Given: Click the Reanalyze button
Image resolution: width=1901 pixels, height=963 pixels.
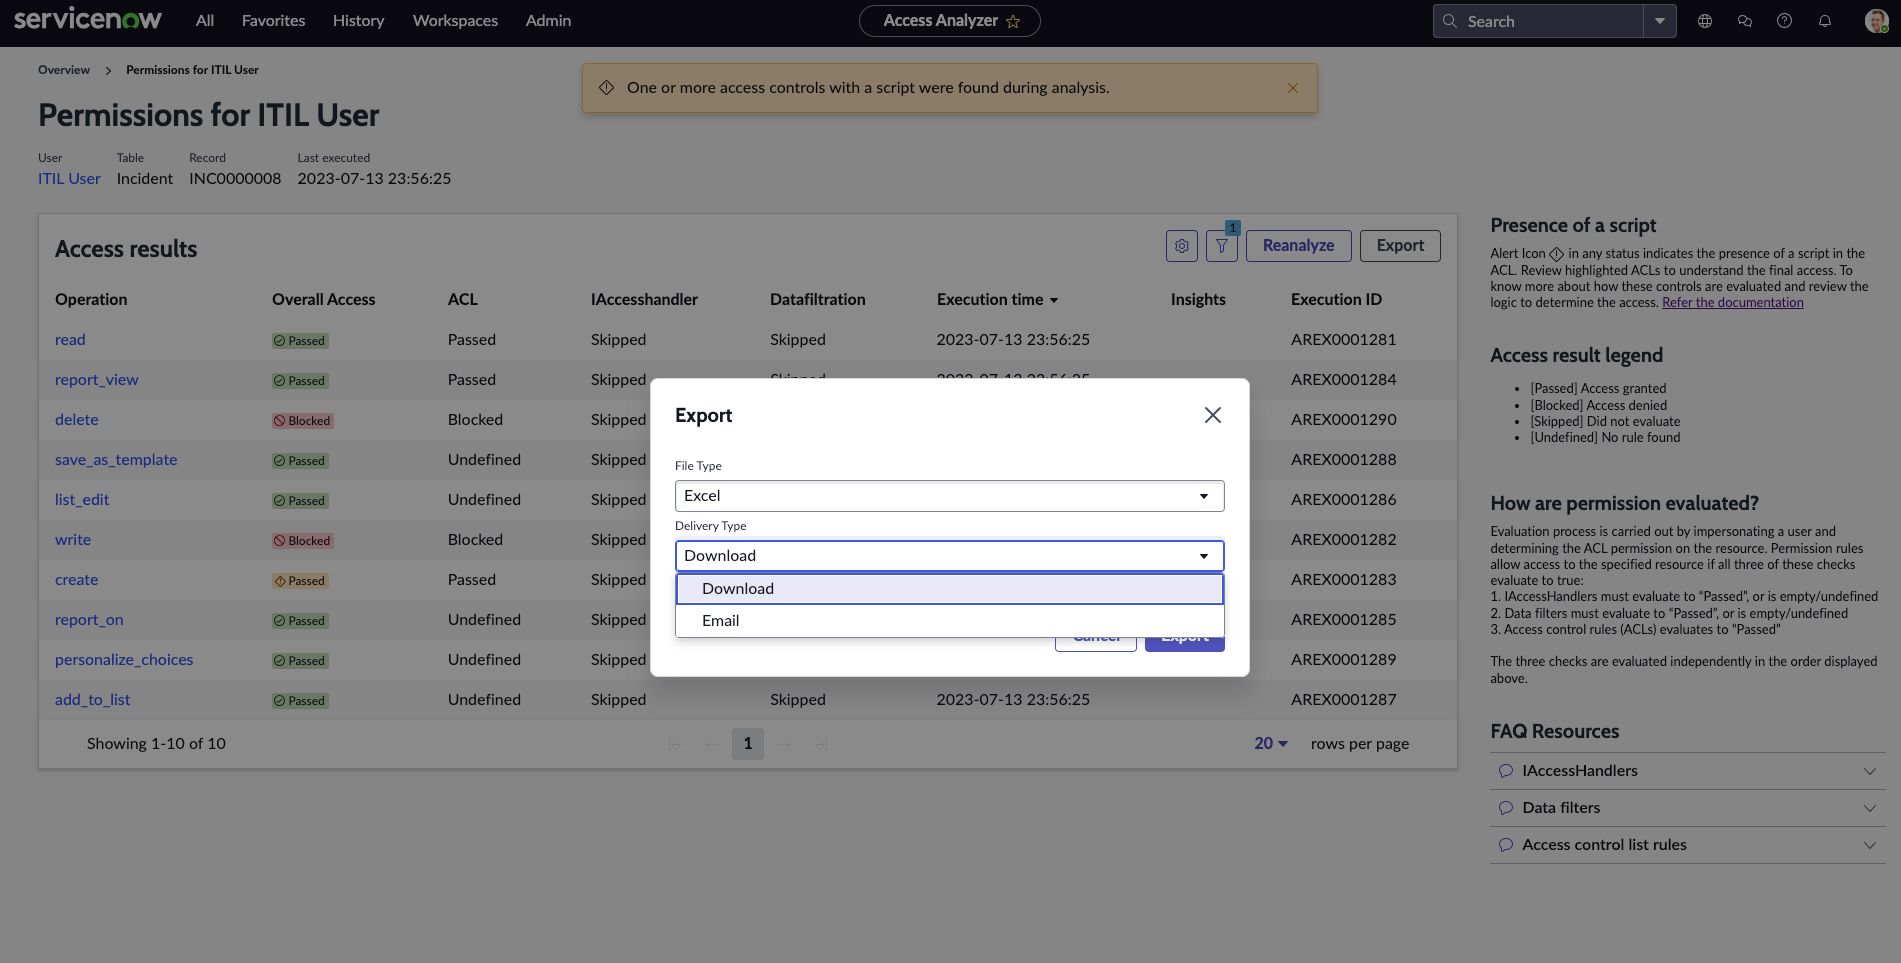Looking at the screenshot, I should tap(1298, 246).
